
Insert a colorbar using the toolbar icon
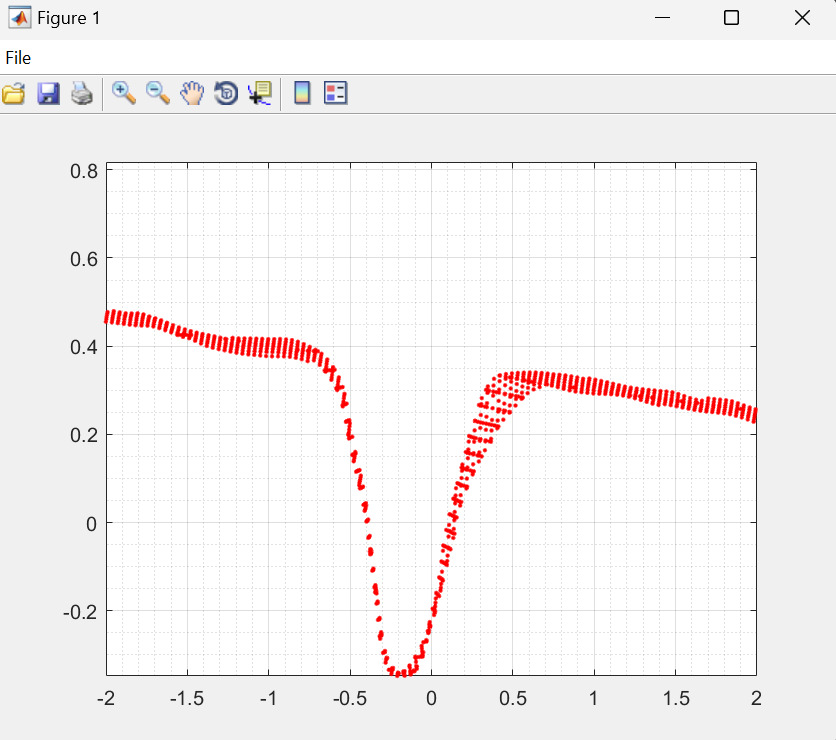tap(302, 94)
